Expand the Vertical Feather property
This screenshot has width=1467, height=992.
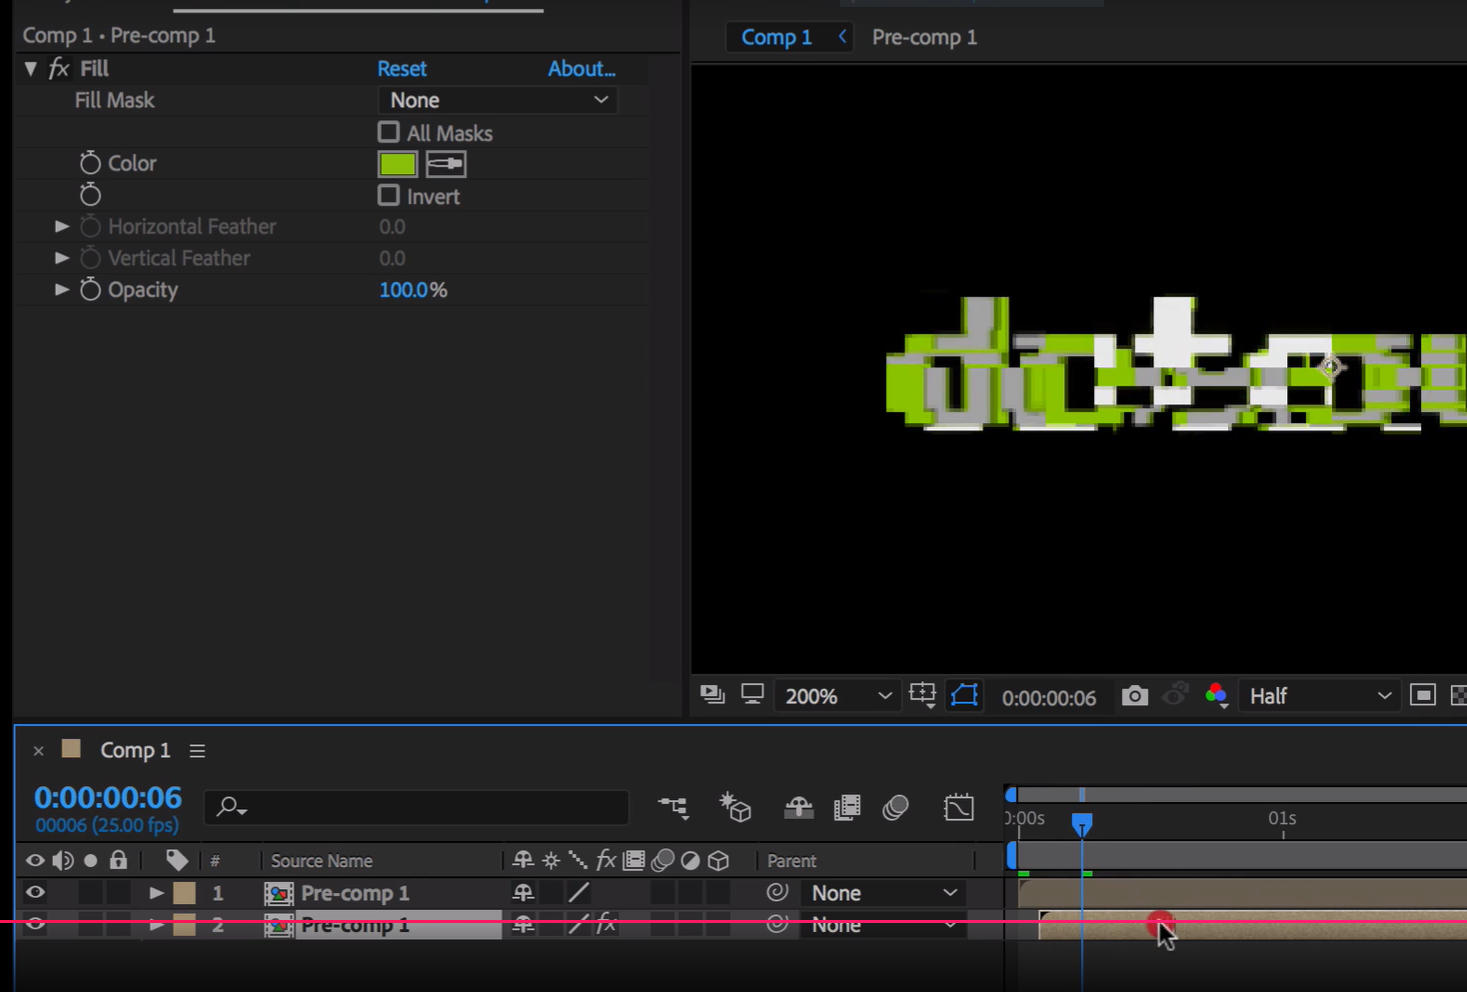tap(61, 258)
